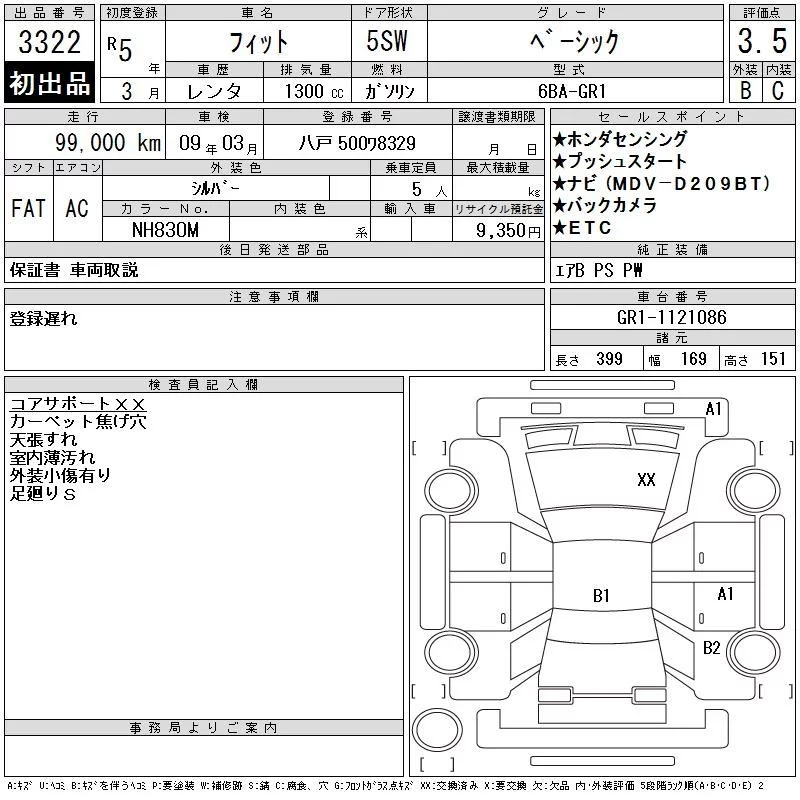Click the 登録遅れ caution note
This screenshot has height=800, width=800.
pos(43,319)
